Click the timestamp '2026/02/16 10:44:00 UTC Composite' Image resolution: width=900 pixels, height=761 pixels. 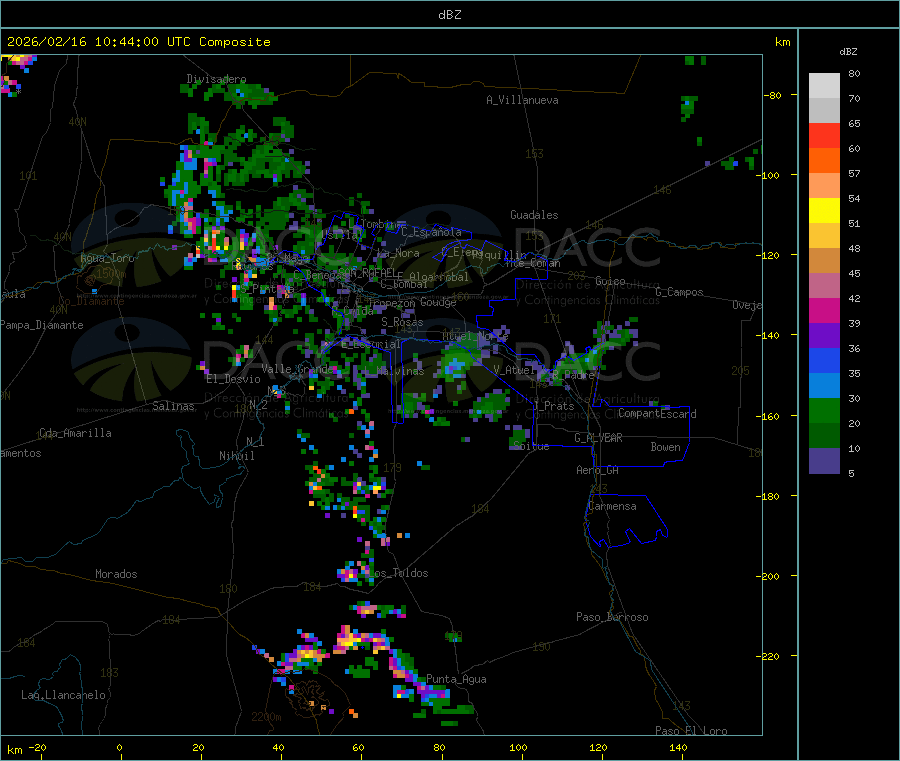pyautogui.click(x=138, y=42)
